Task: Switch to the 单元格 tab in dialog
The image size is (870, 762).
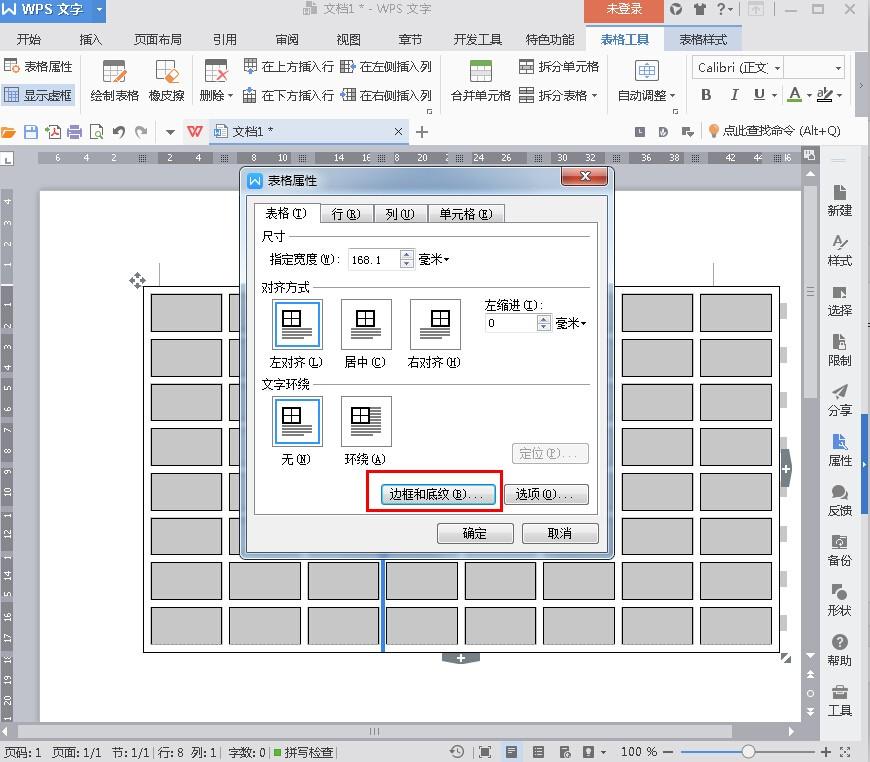Action: 466,214
